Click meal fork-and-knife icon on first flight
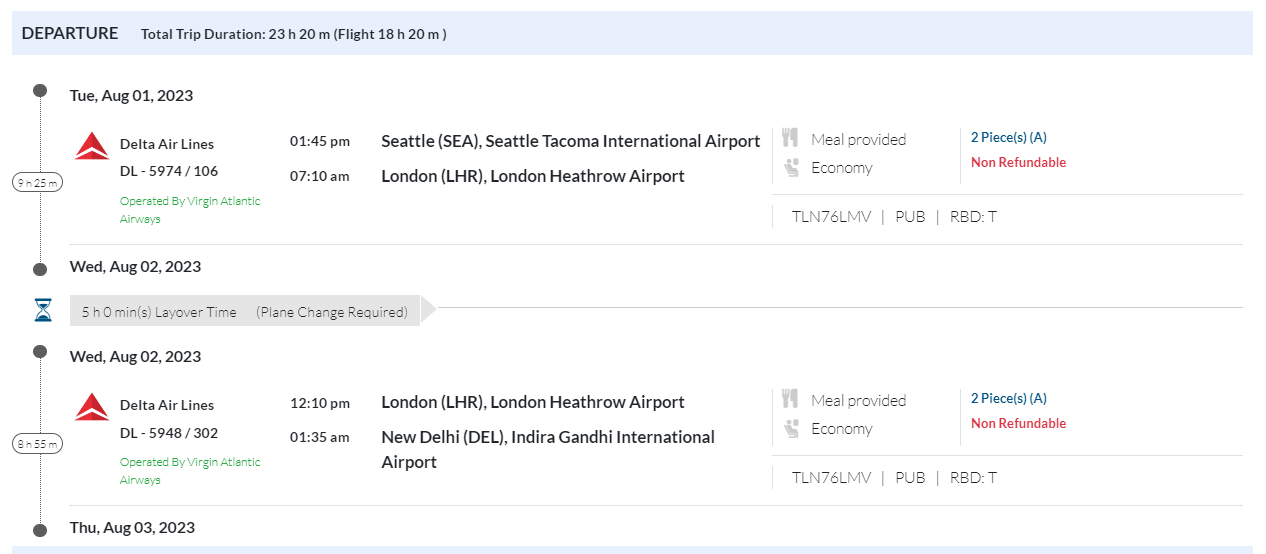Image resolution: width=1266 pixels, height=554 pixels. pos(790,138)
